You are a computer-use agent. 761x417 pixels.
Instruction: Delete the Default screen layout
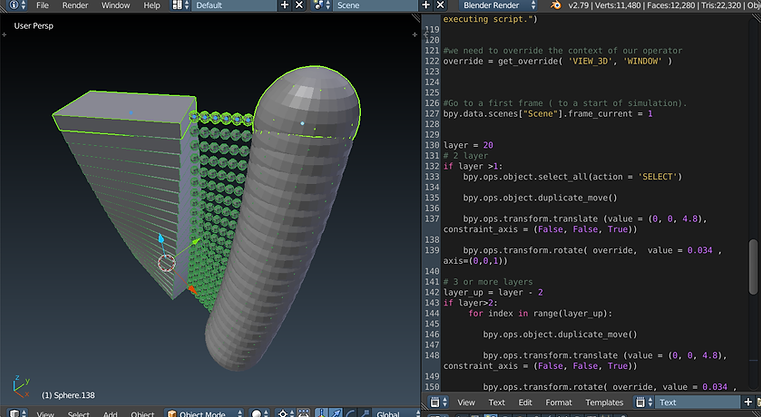pos(299,5)
